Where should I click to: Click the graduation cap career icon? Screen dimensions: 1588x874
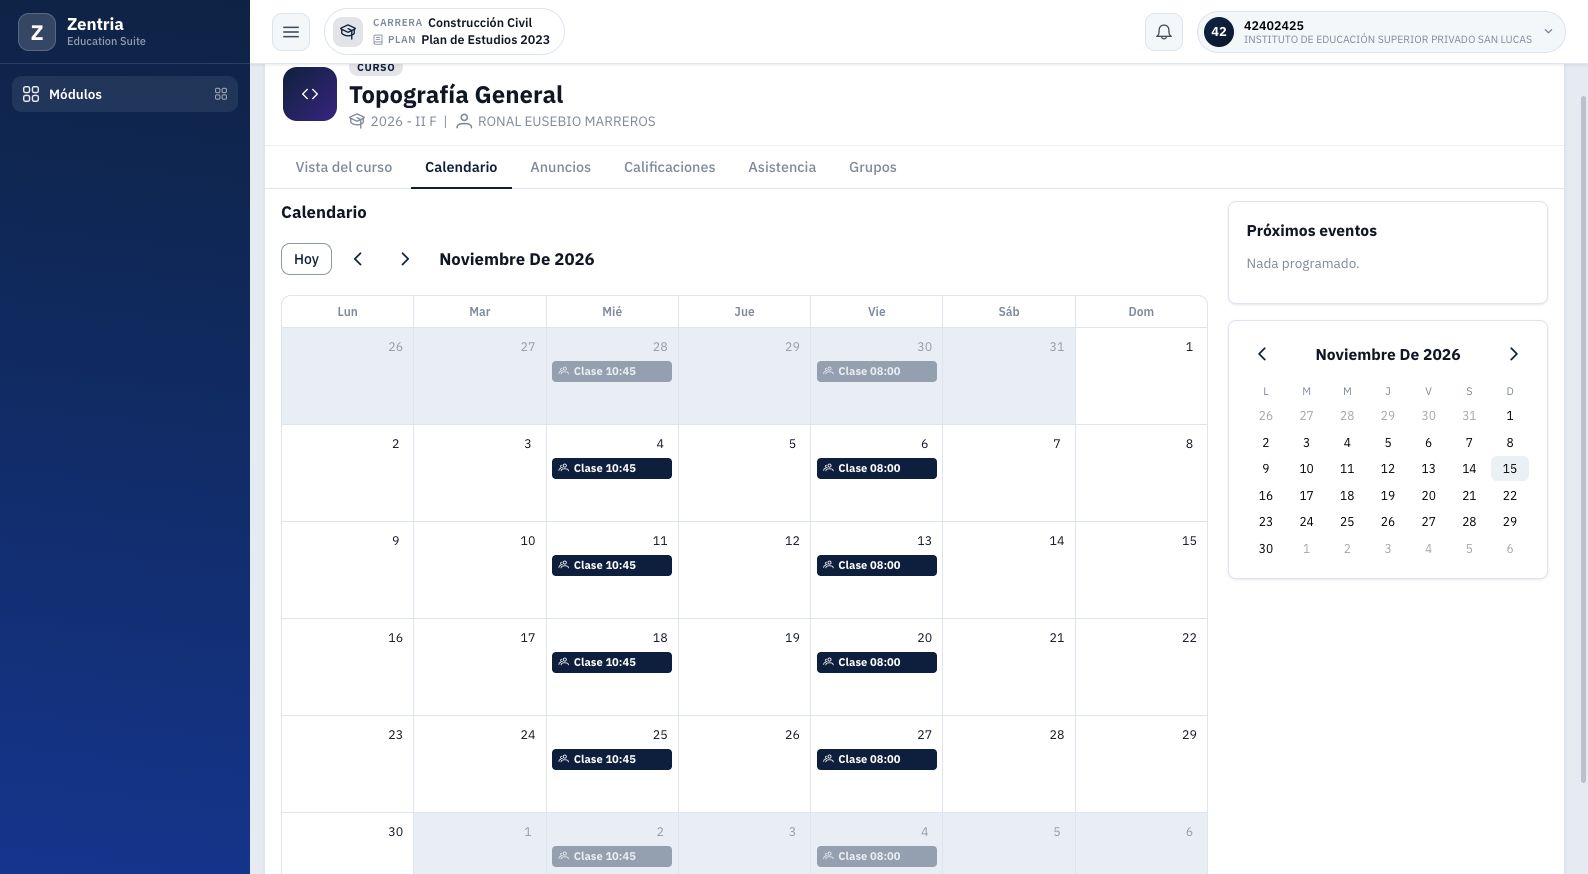348,32
